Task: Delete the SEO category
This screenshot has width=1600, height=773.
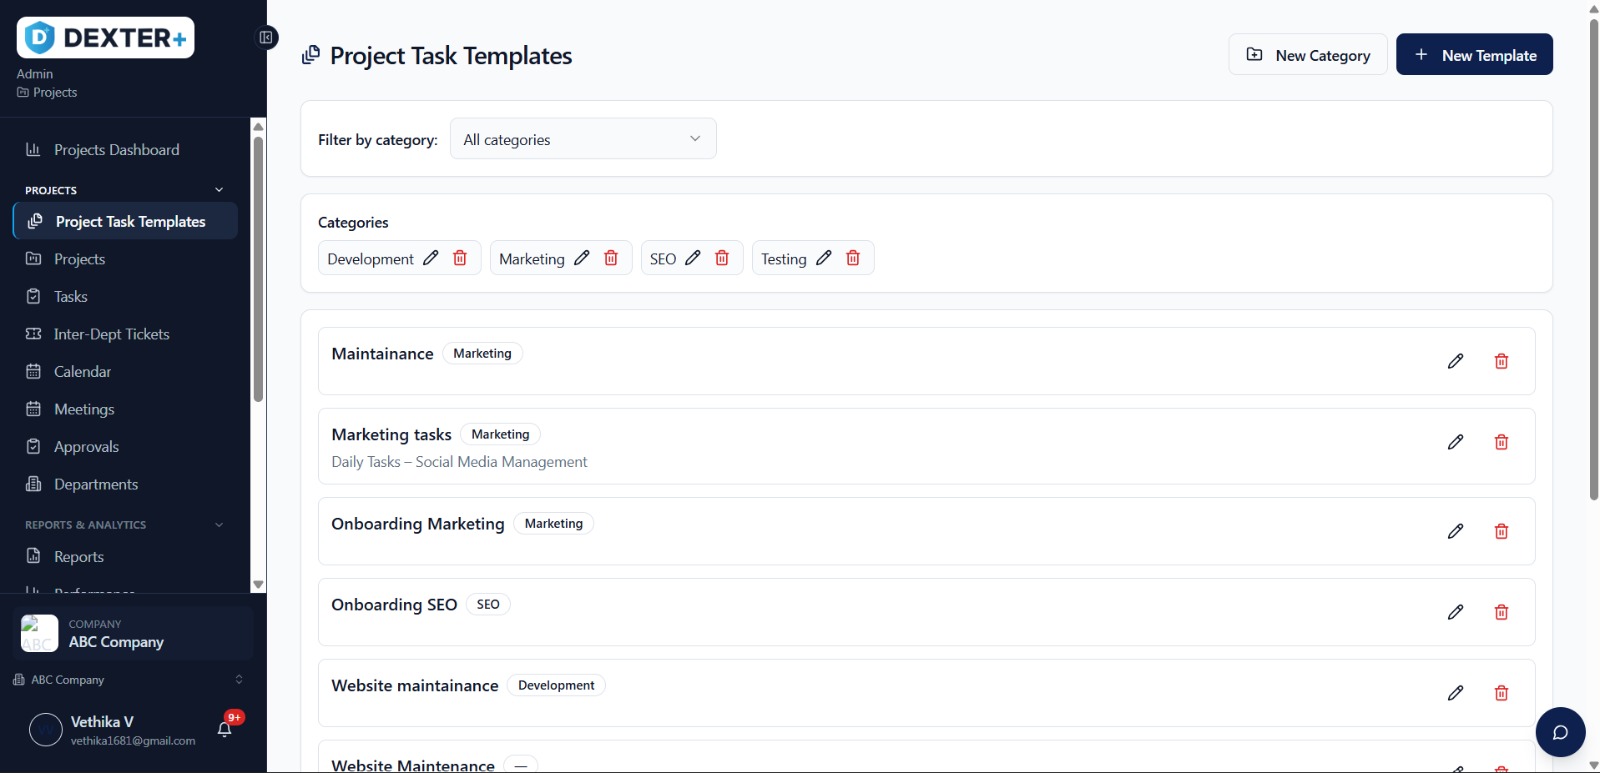Action: (722, 258)
